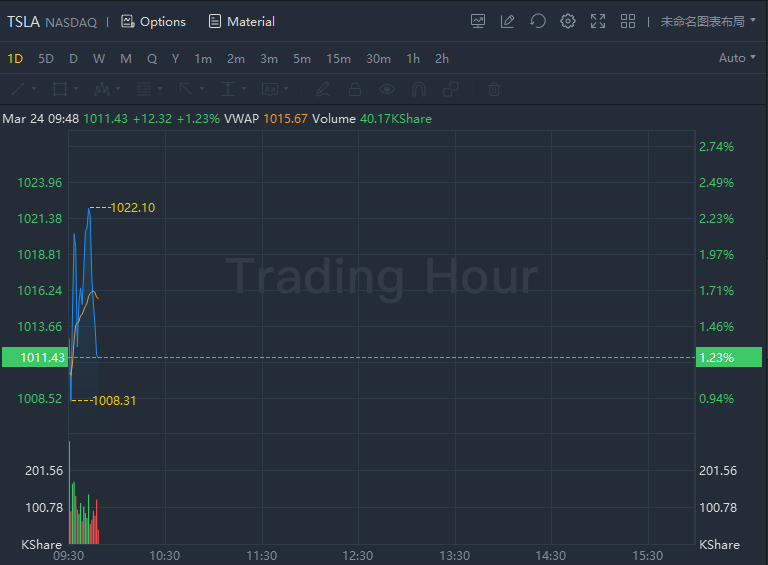
Task: Expand the text tool options arrow
Action: 286,89
